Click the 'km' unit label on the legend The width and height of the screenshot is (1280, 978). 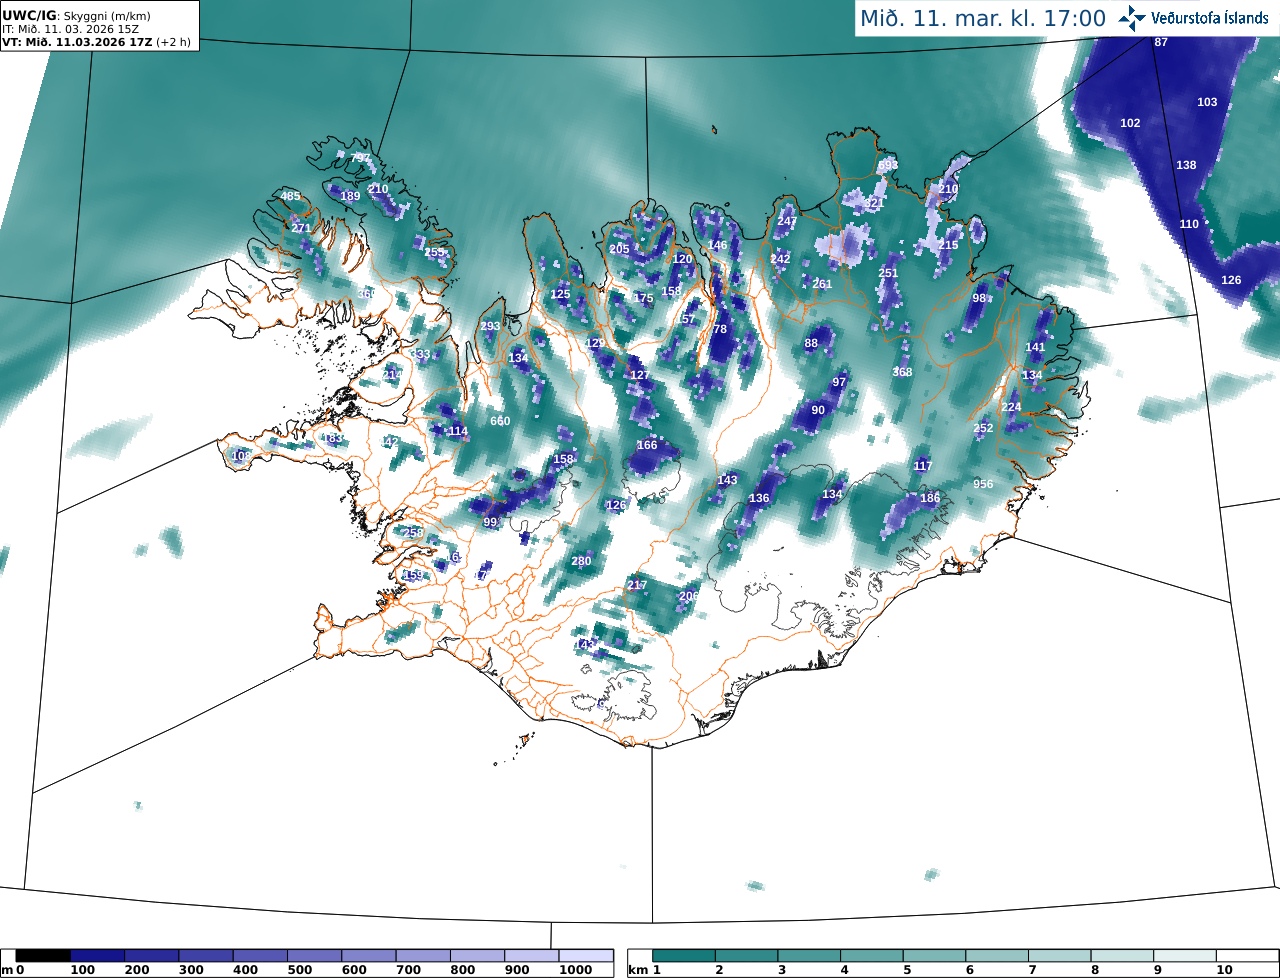coord(638,970)
